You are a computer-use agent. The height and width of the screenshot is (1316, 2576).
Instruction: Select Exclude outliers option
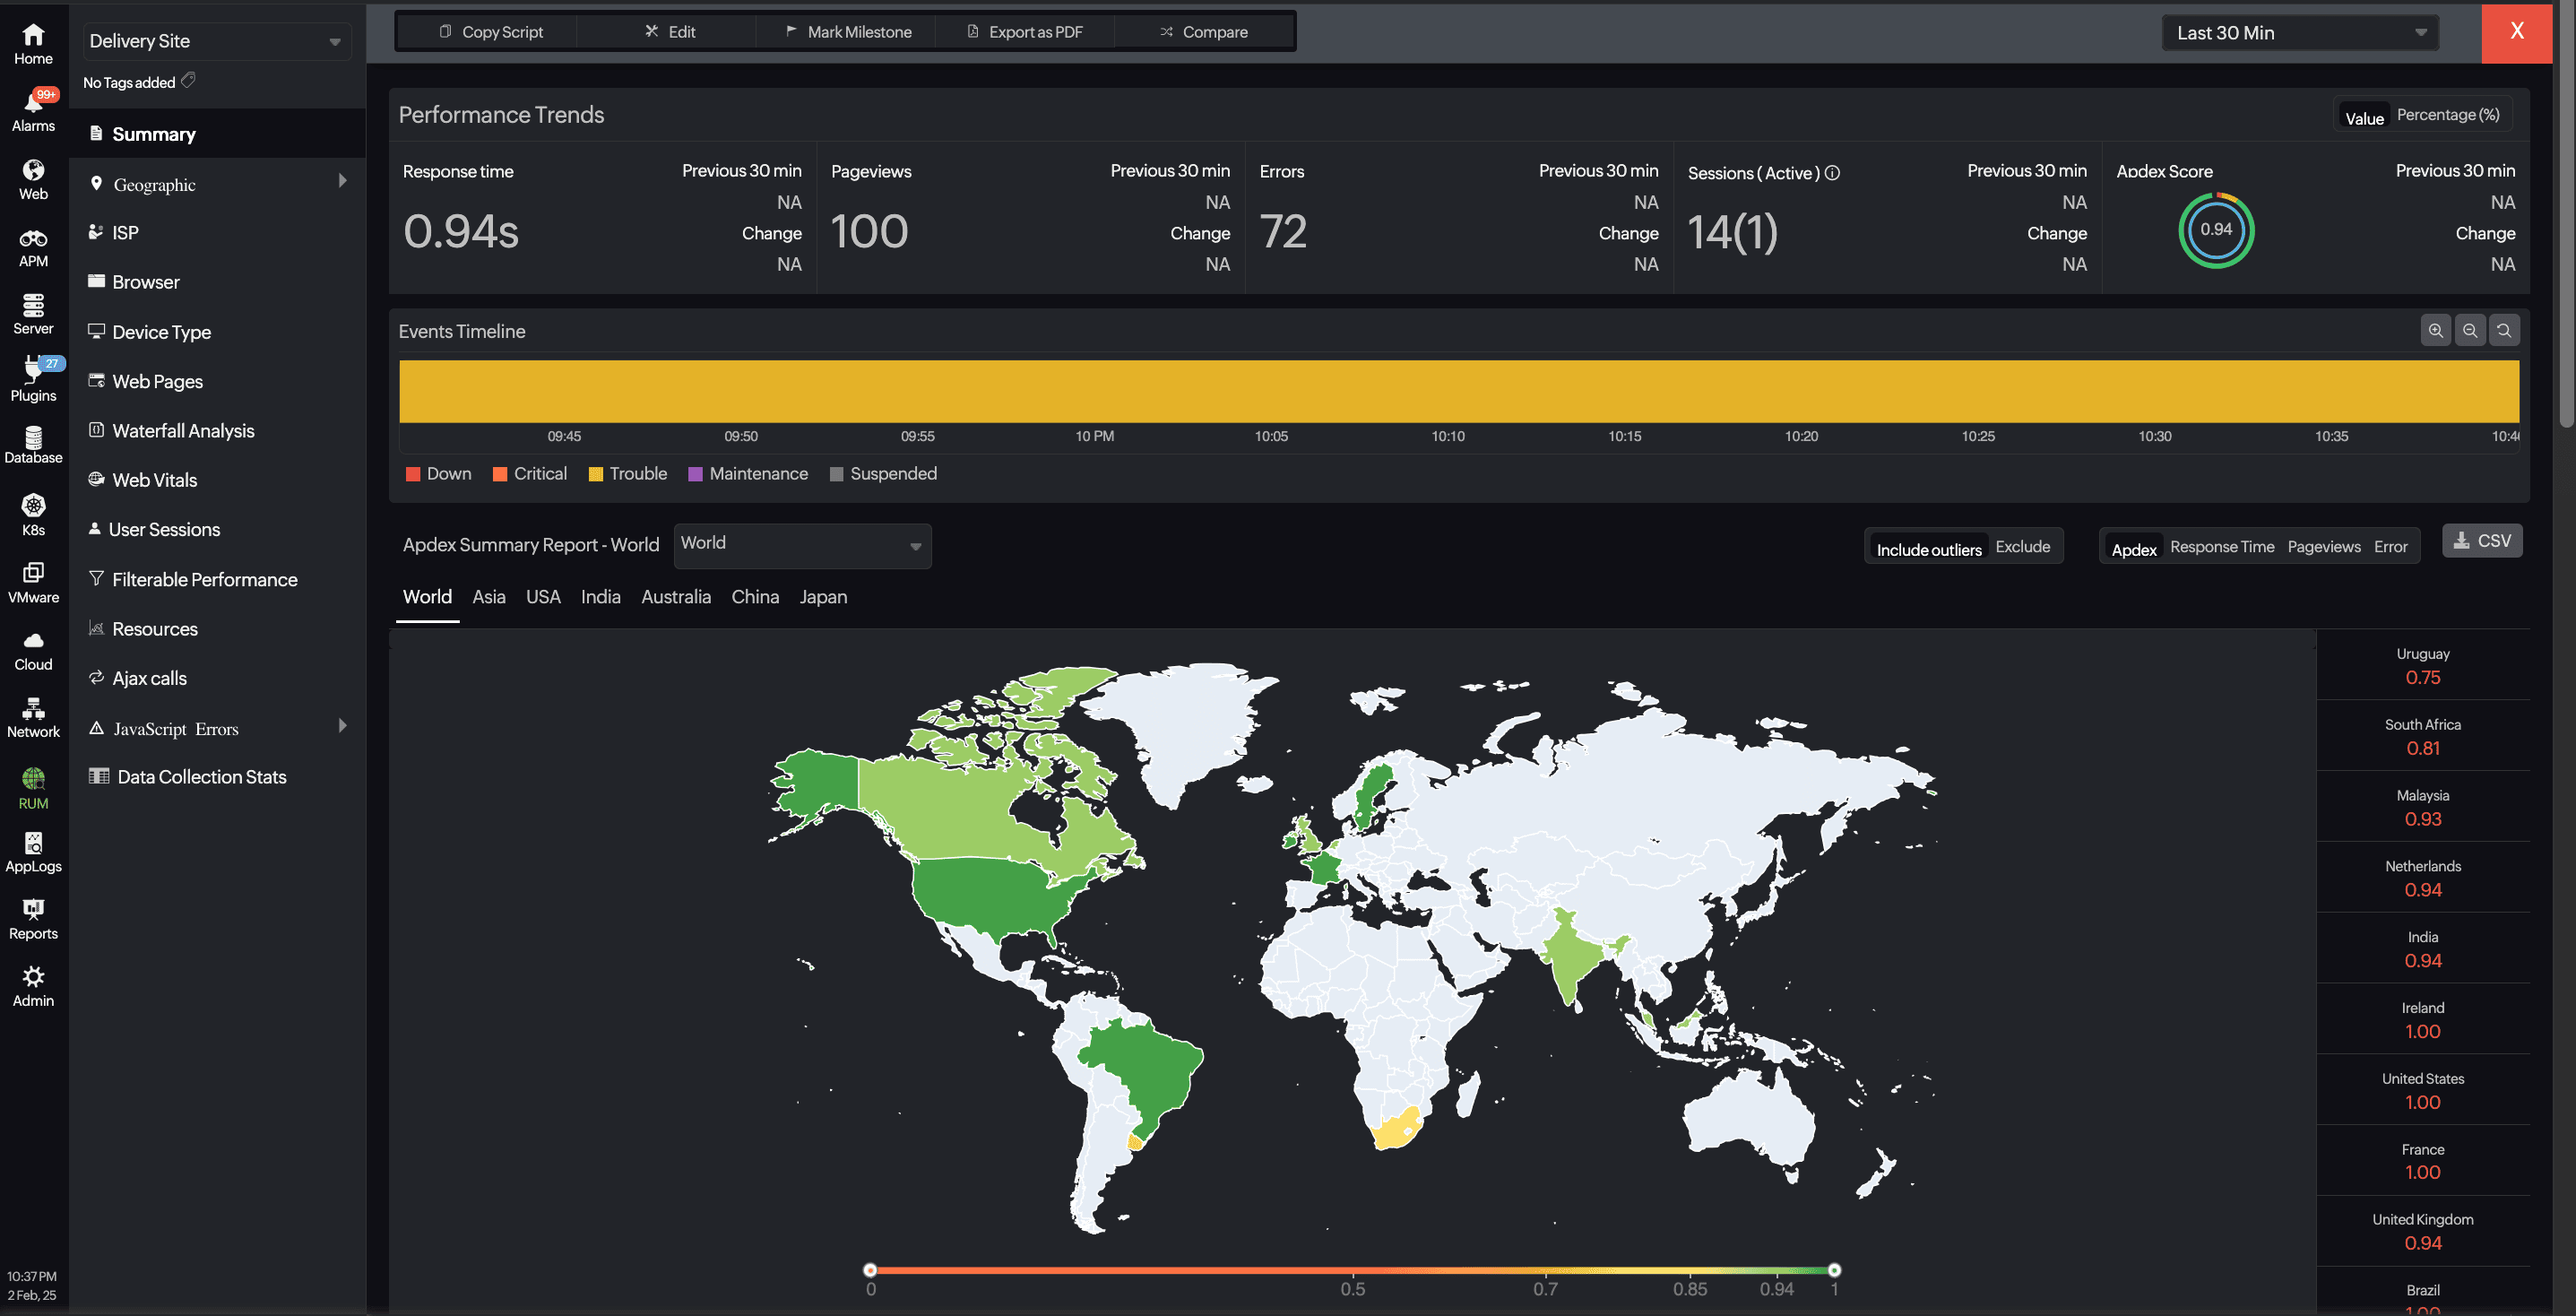pos(2022,547)
